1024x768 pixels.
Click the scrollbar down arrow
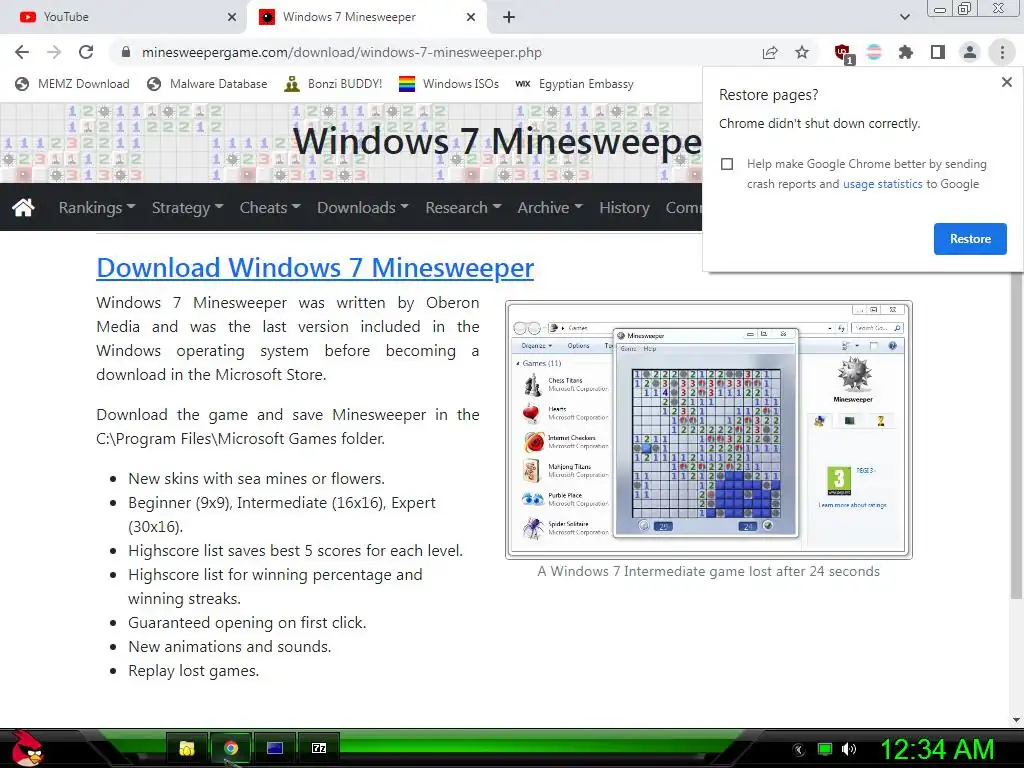click(x=1016, y=720)
